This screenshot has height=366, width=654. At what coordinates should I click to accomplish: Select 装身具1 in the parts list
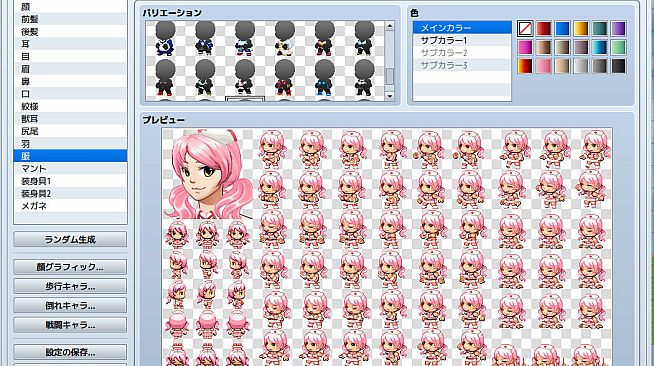[x=70, y=181]
